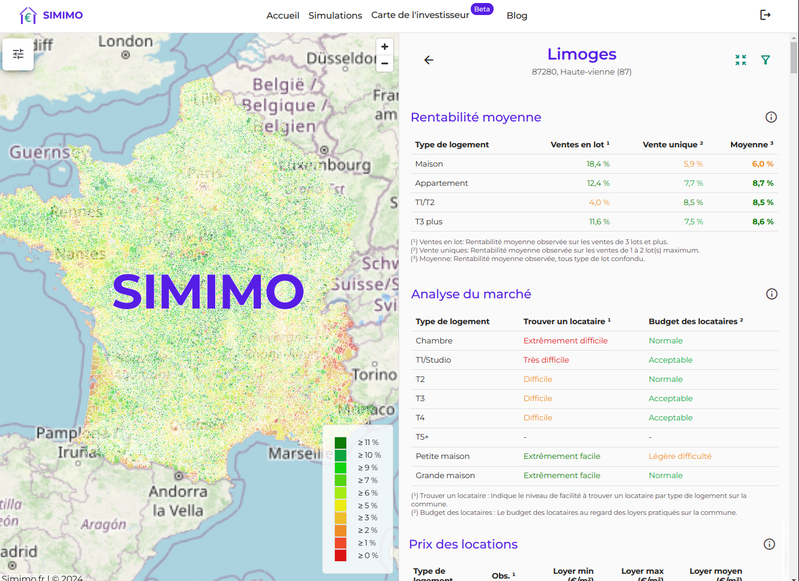The image size is (799, 581).
Task: Click the Simimo.fr copyright text
Action: pyautogui.click(x=43, y=577)
